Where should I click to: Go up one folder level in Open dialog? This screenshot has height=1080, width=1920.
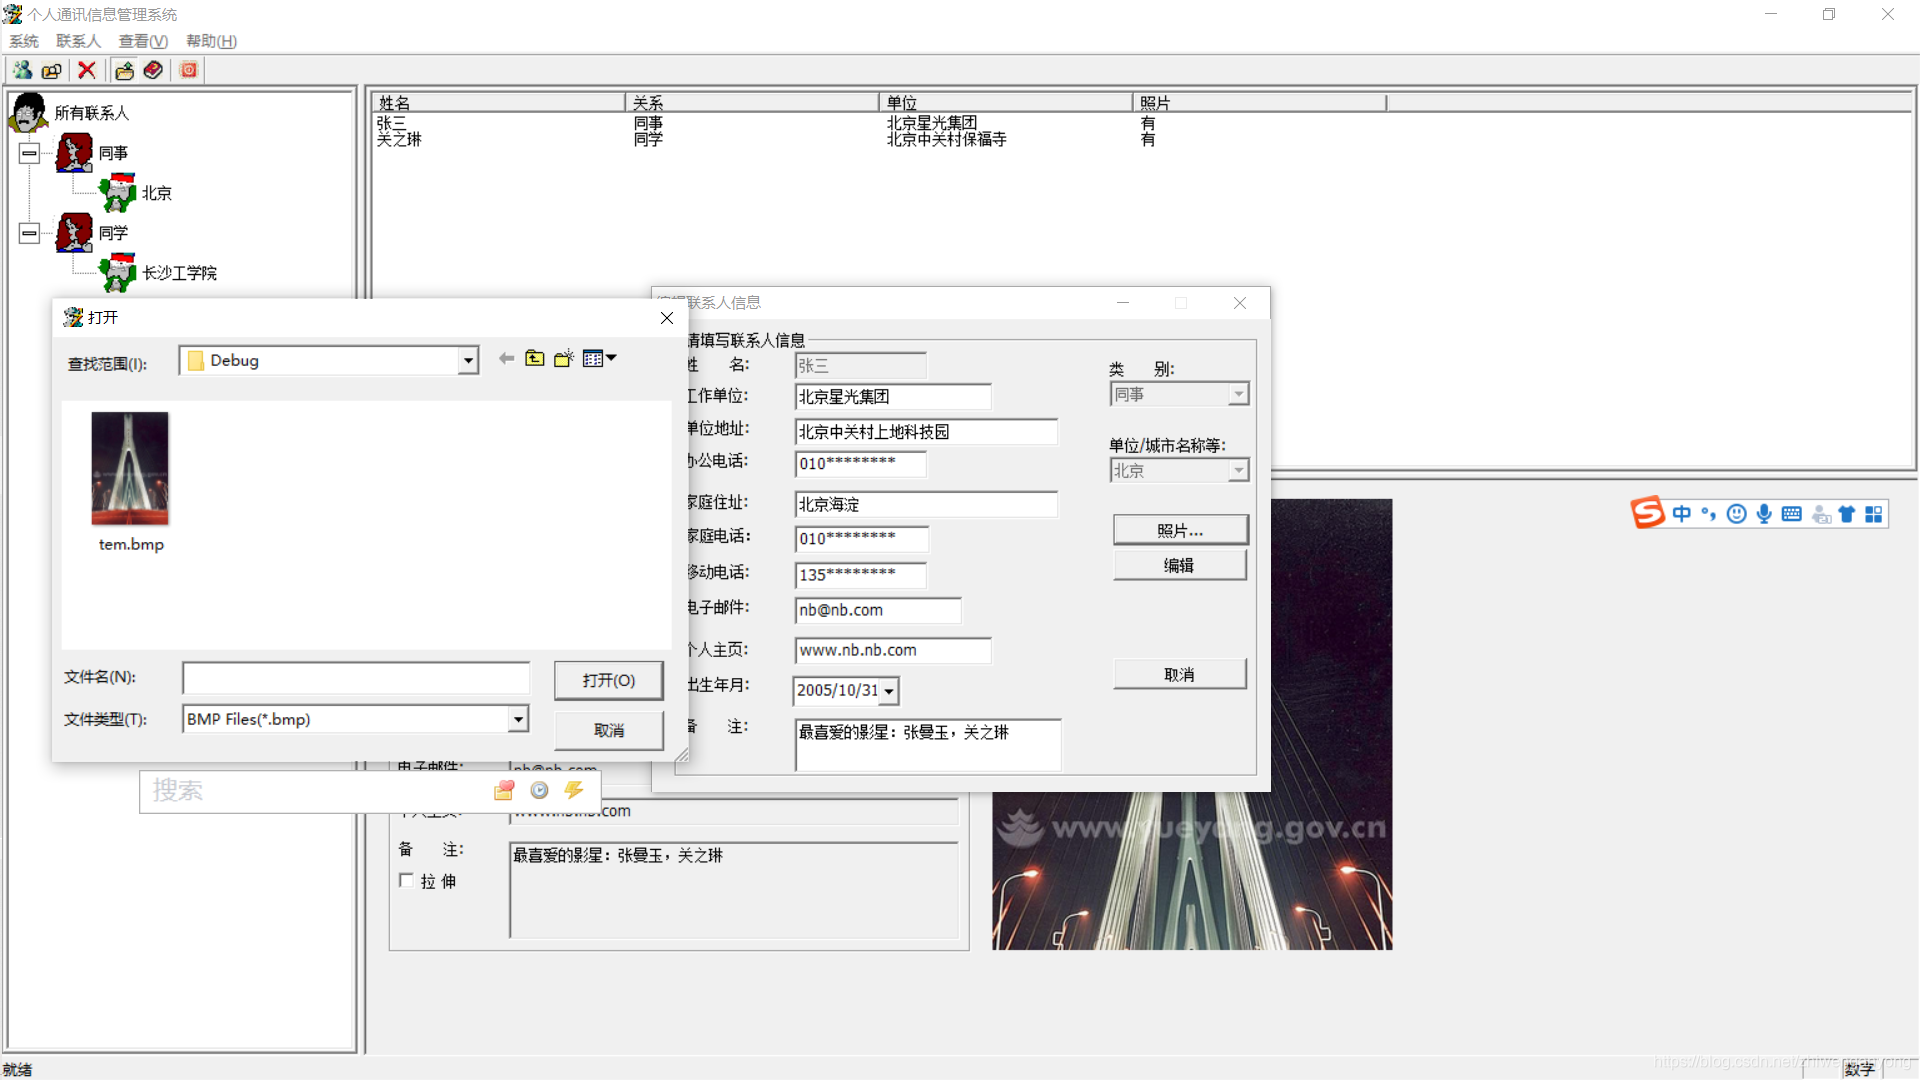click(x=535, y=359)
